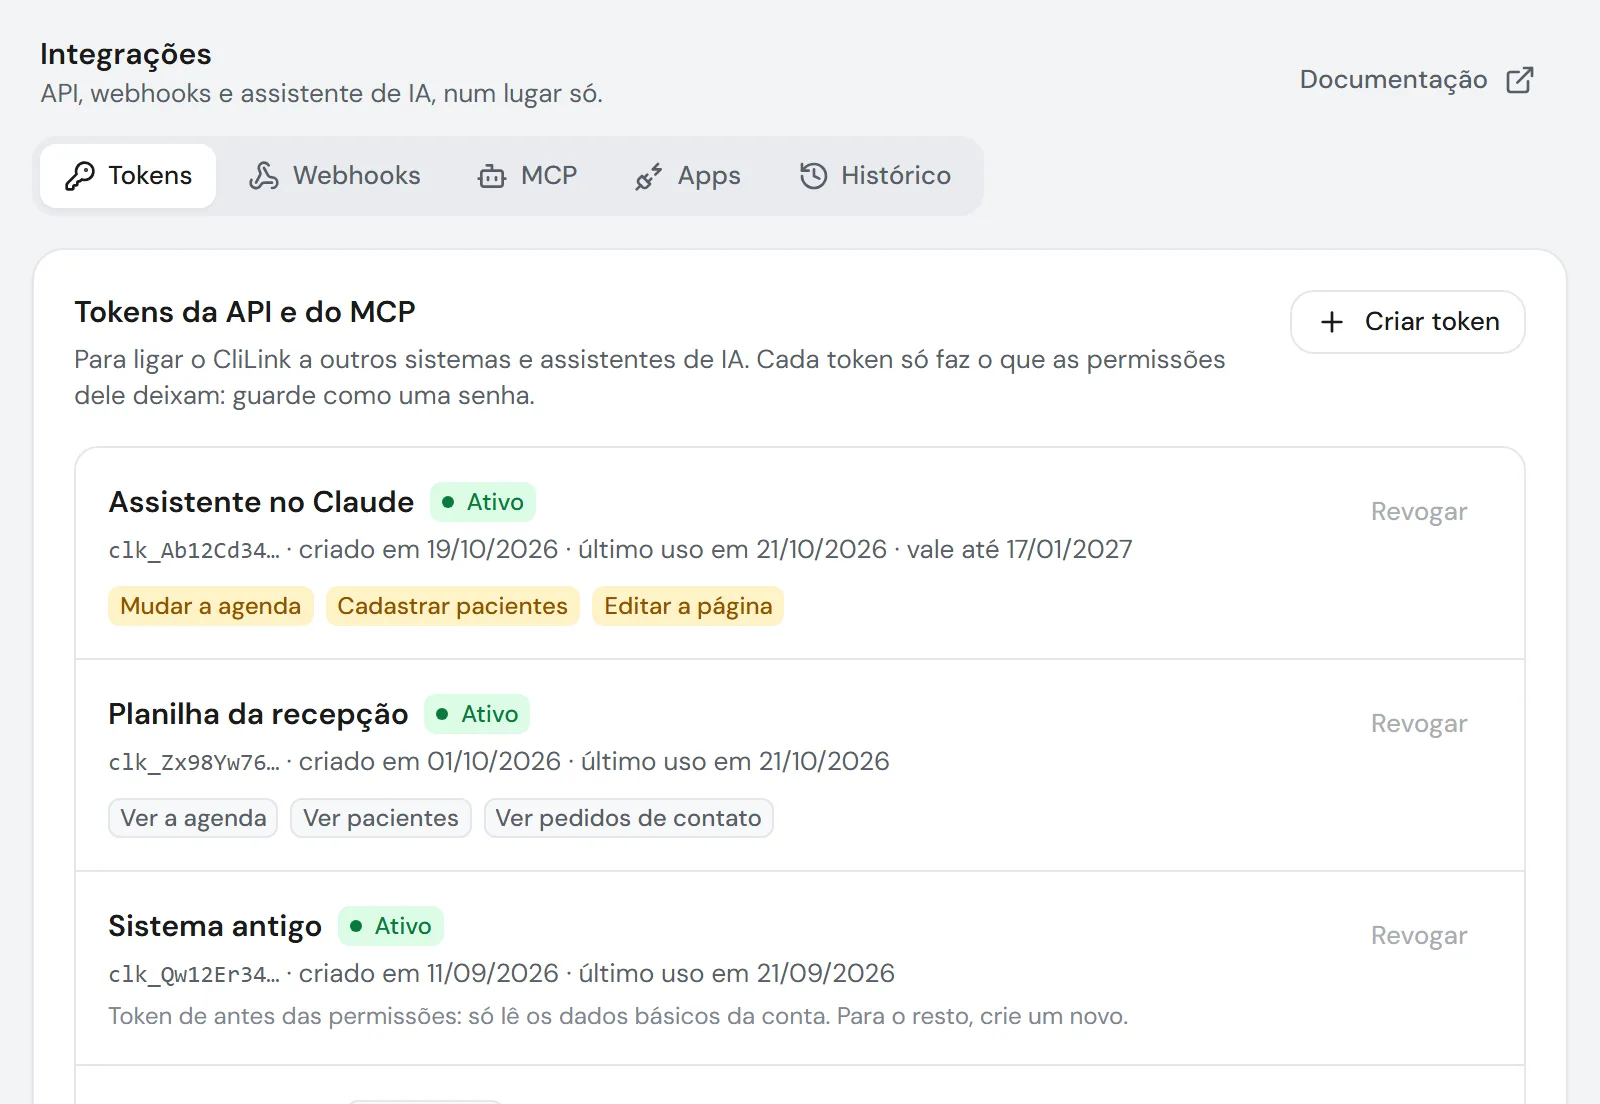Open the Apps tab
This screenshot has width=1600, height=1104.
tap(688, 176)
